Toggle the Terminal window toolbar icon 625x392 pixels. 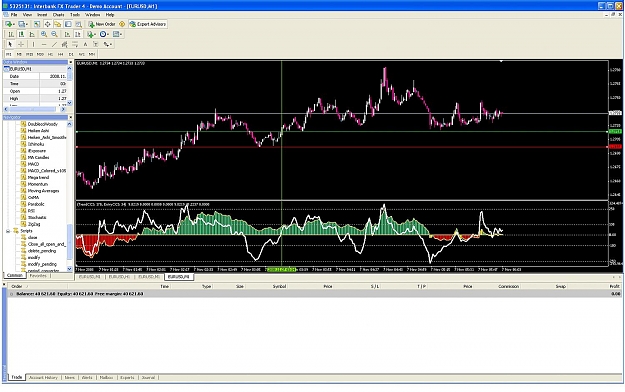(68, 24)
